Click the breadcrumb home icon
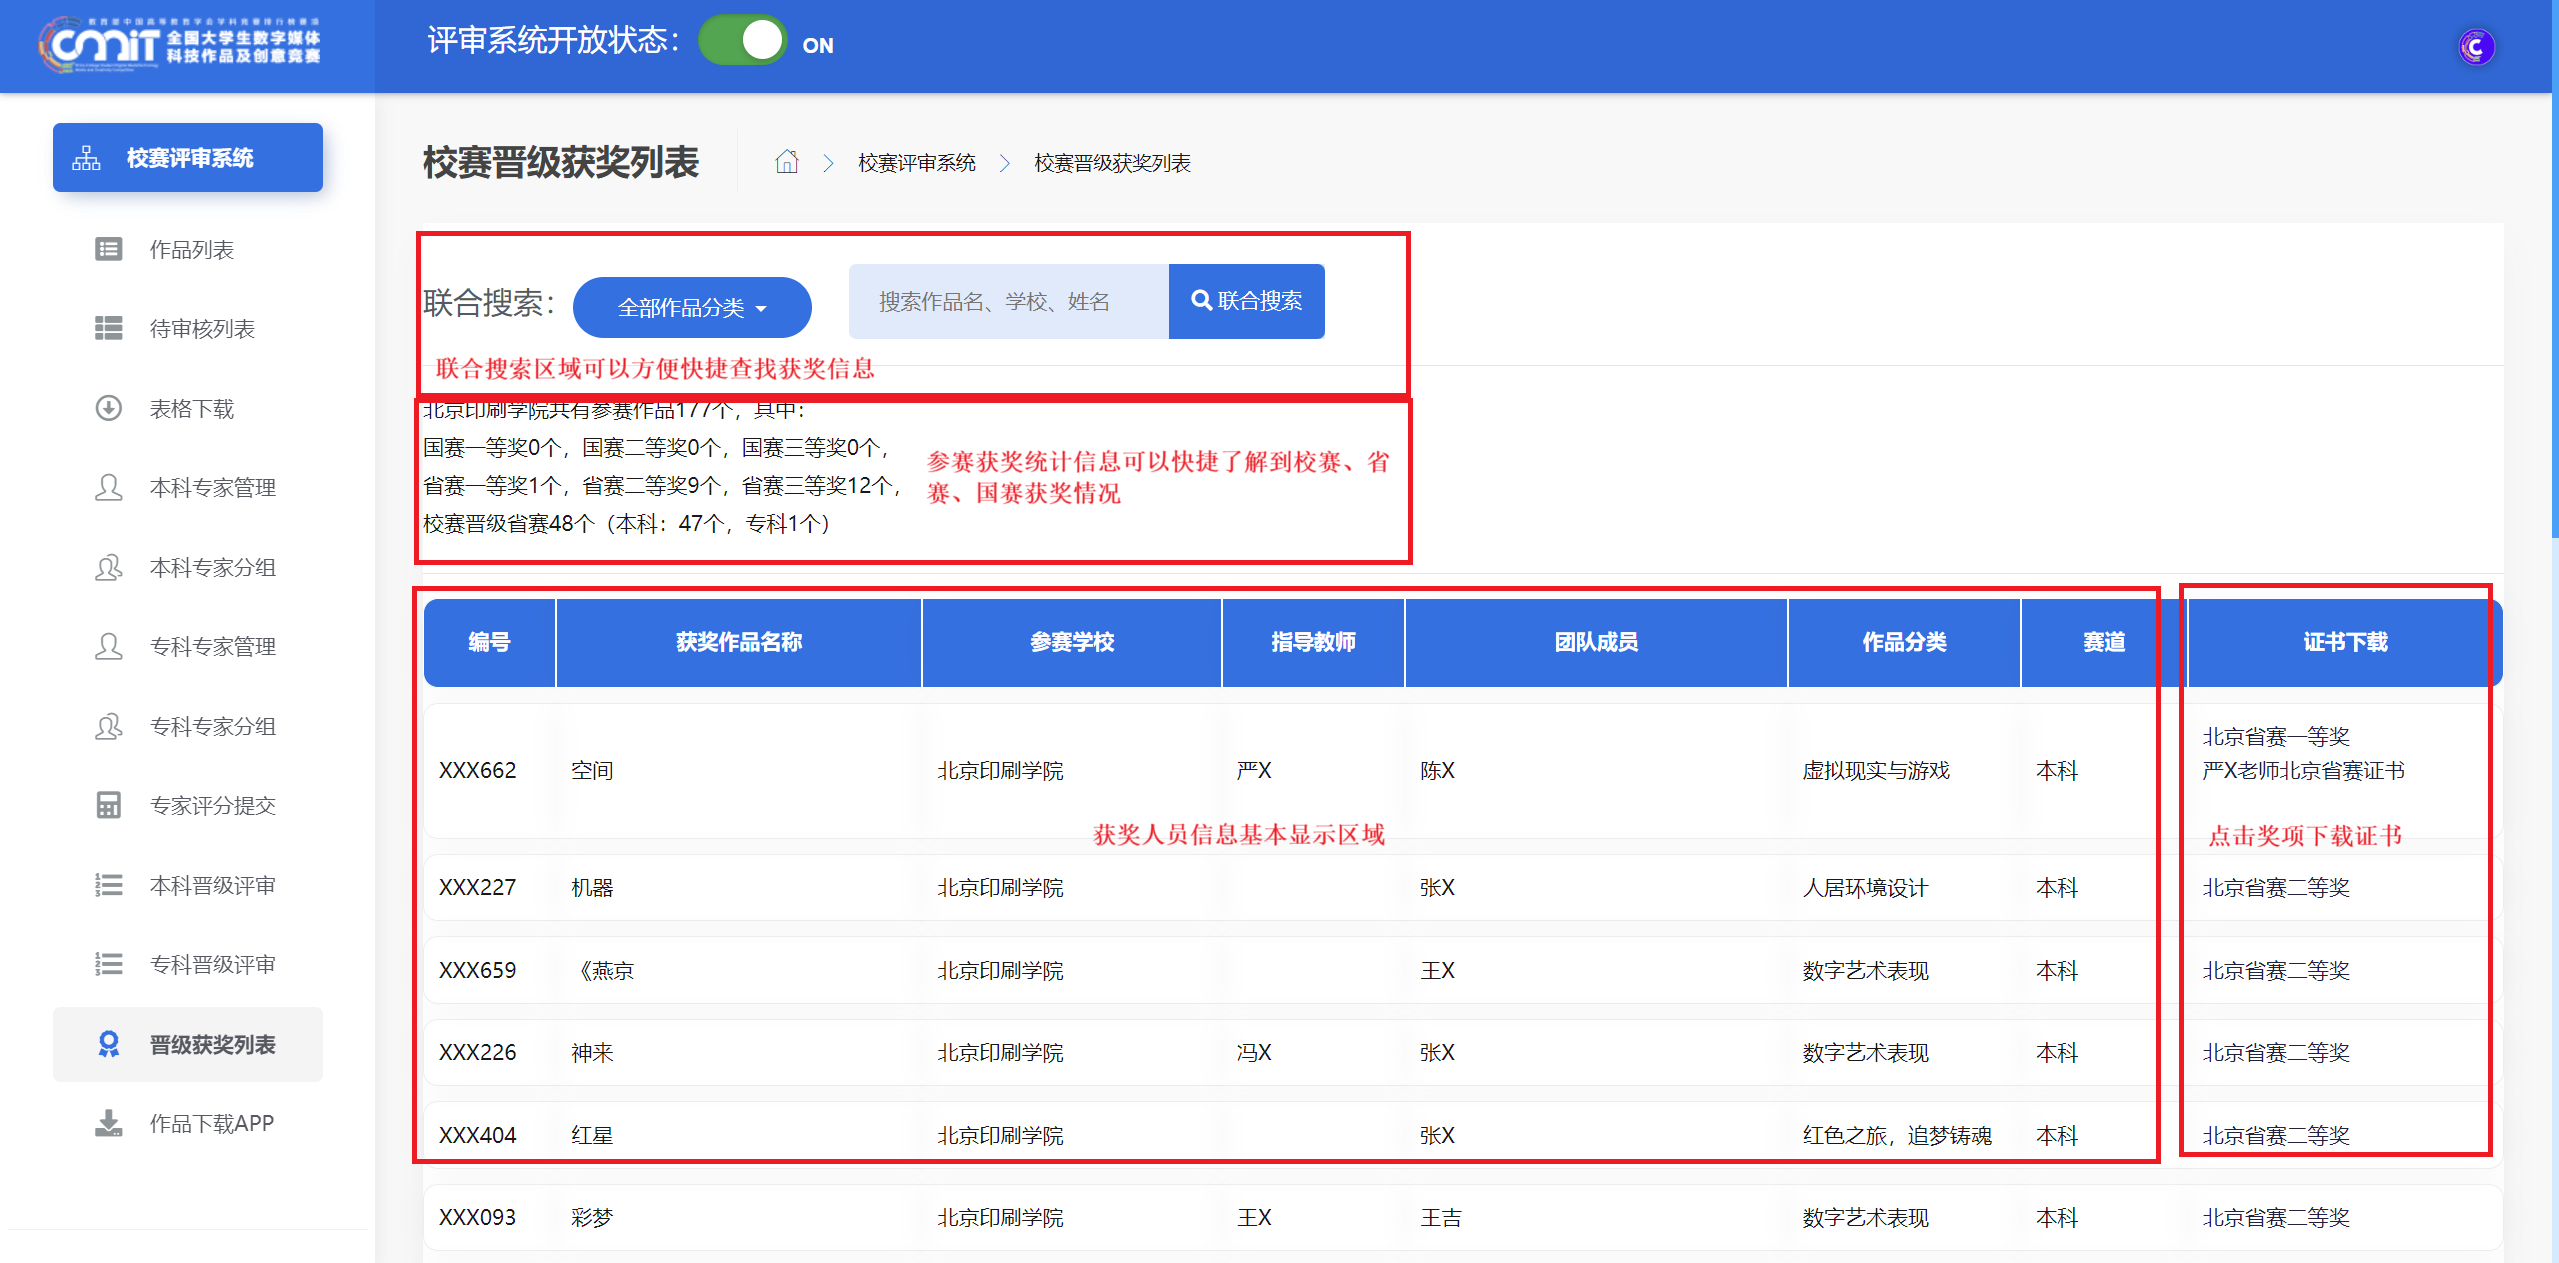The image size is (2559, 1263). 787,162
